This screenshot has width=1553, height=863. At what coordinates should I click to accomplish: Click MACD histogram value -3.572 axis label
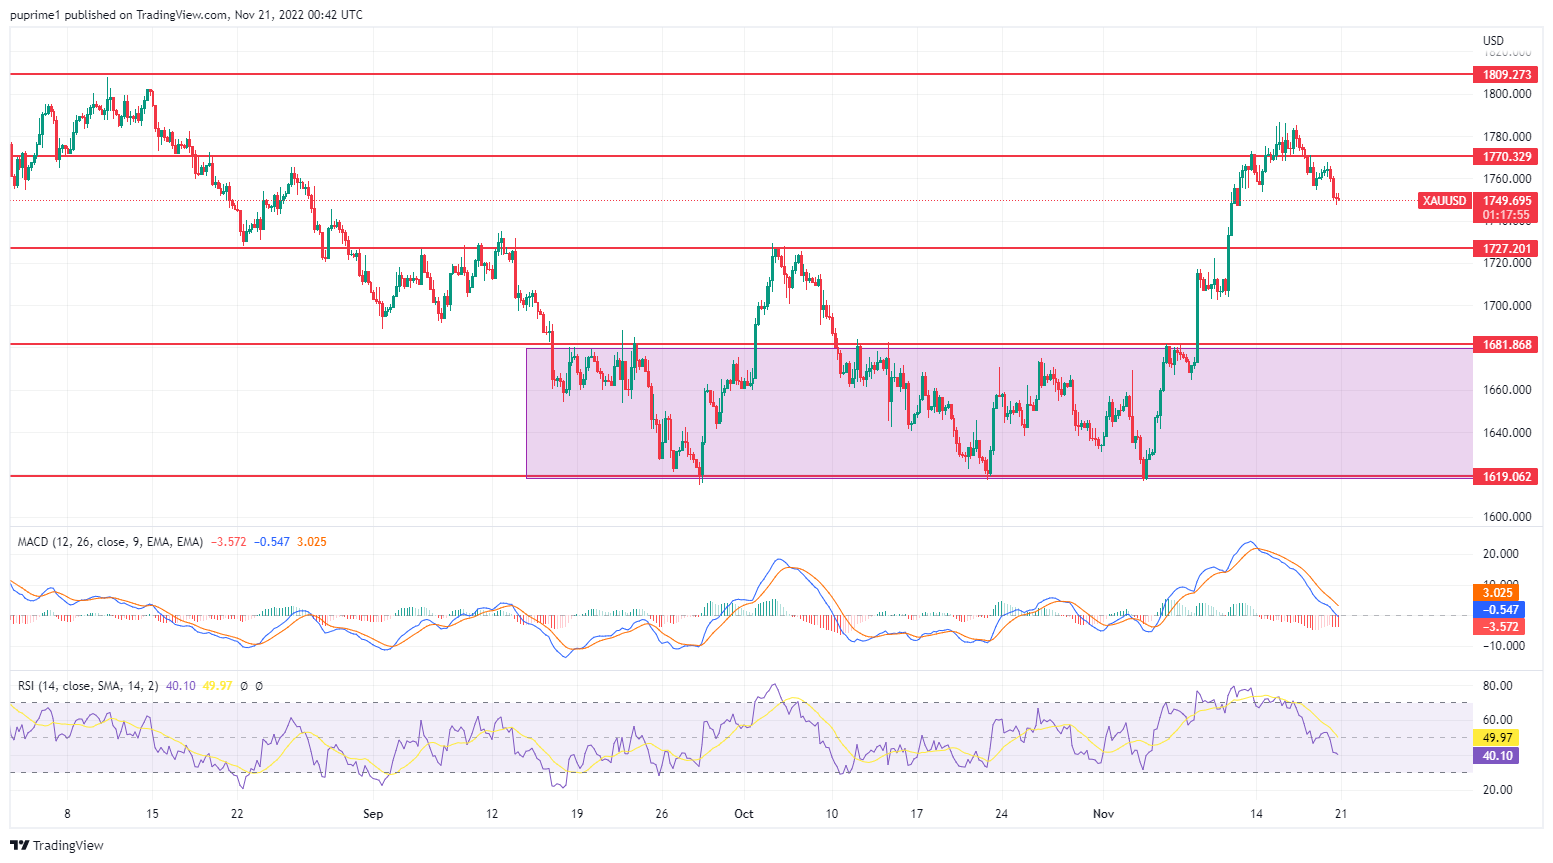pos(1498,627)
